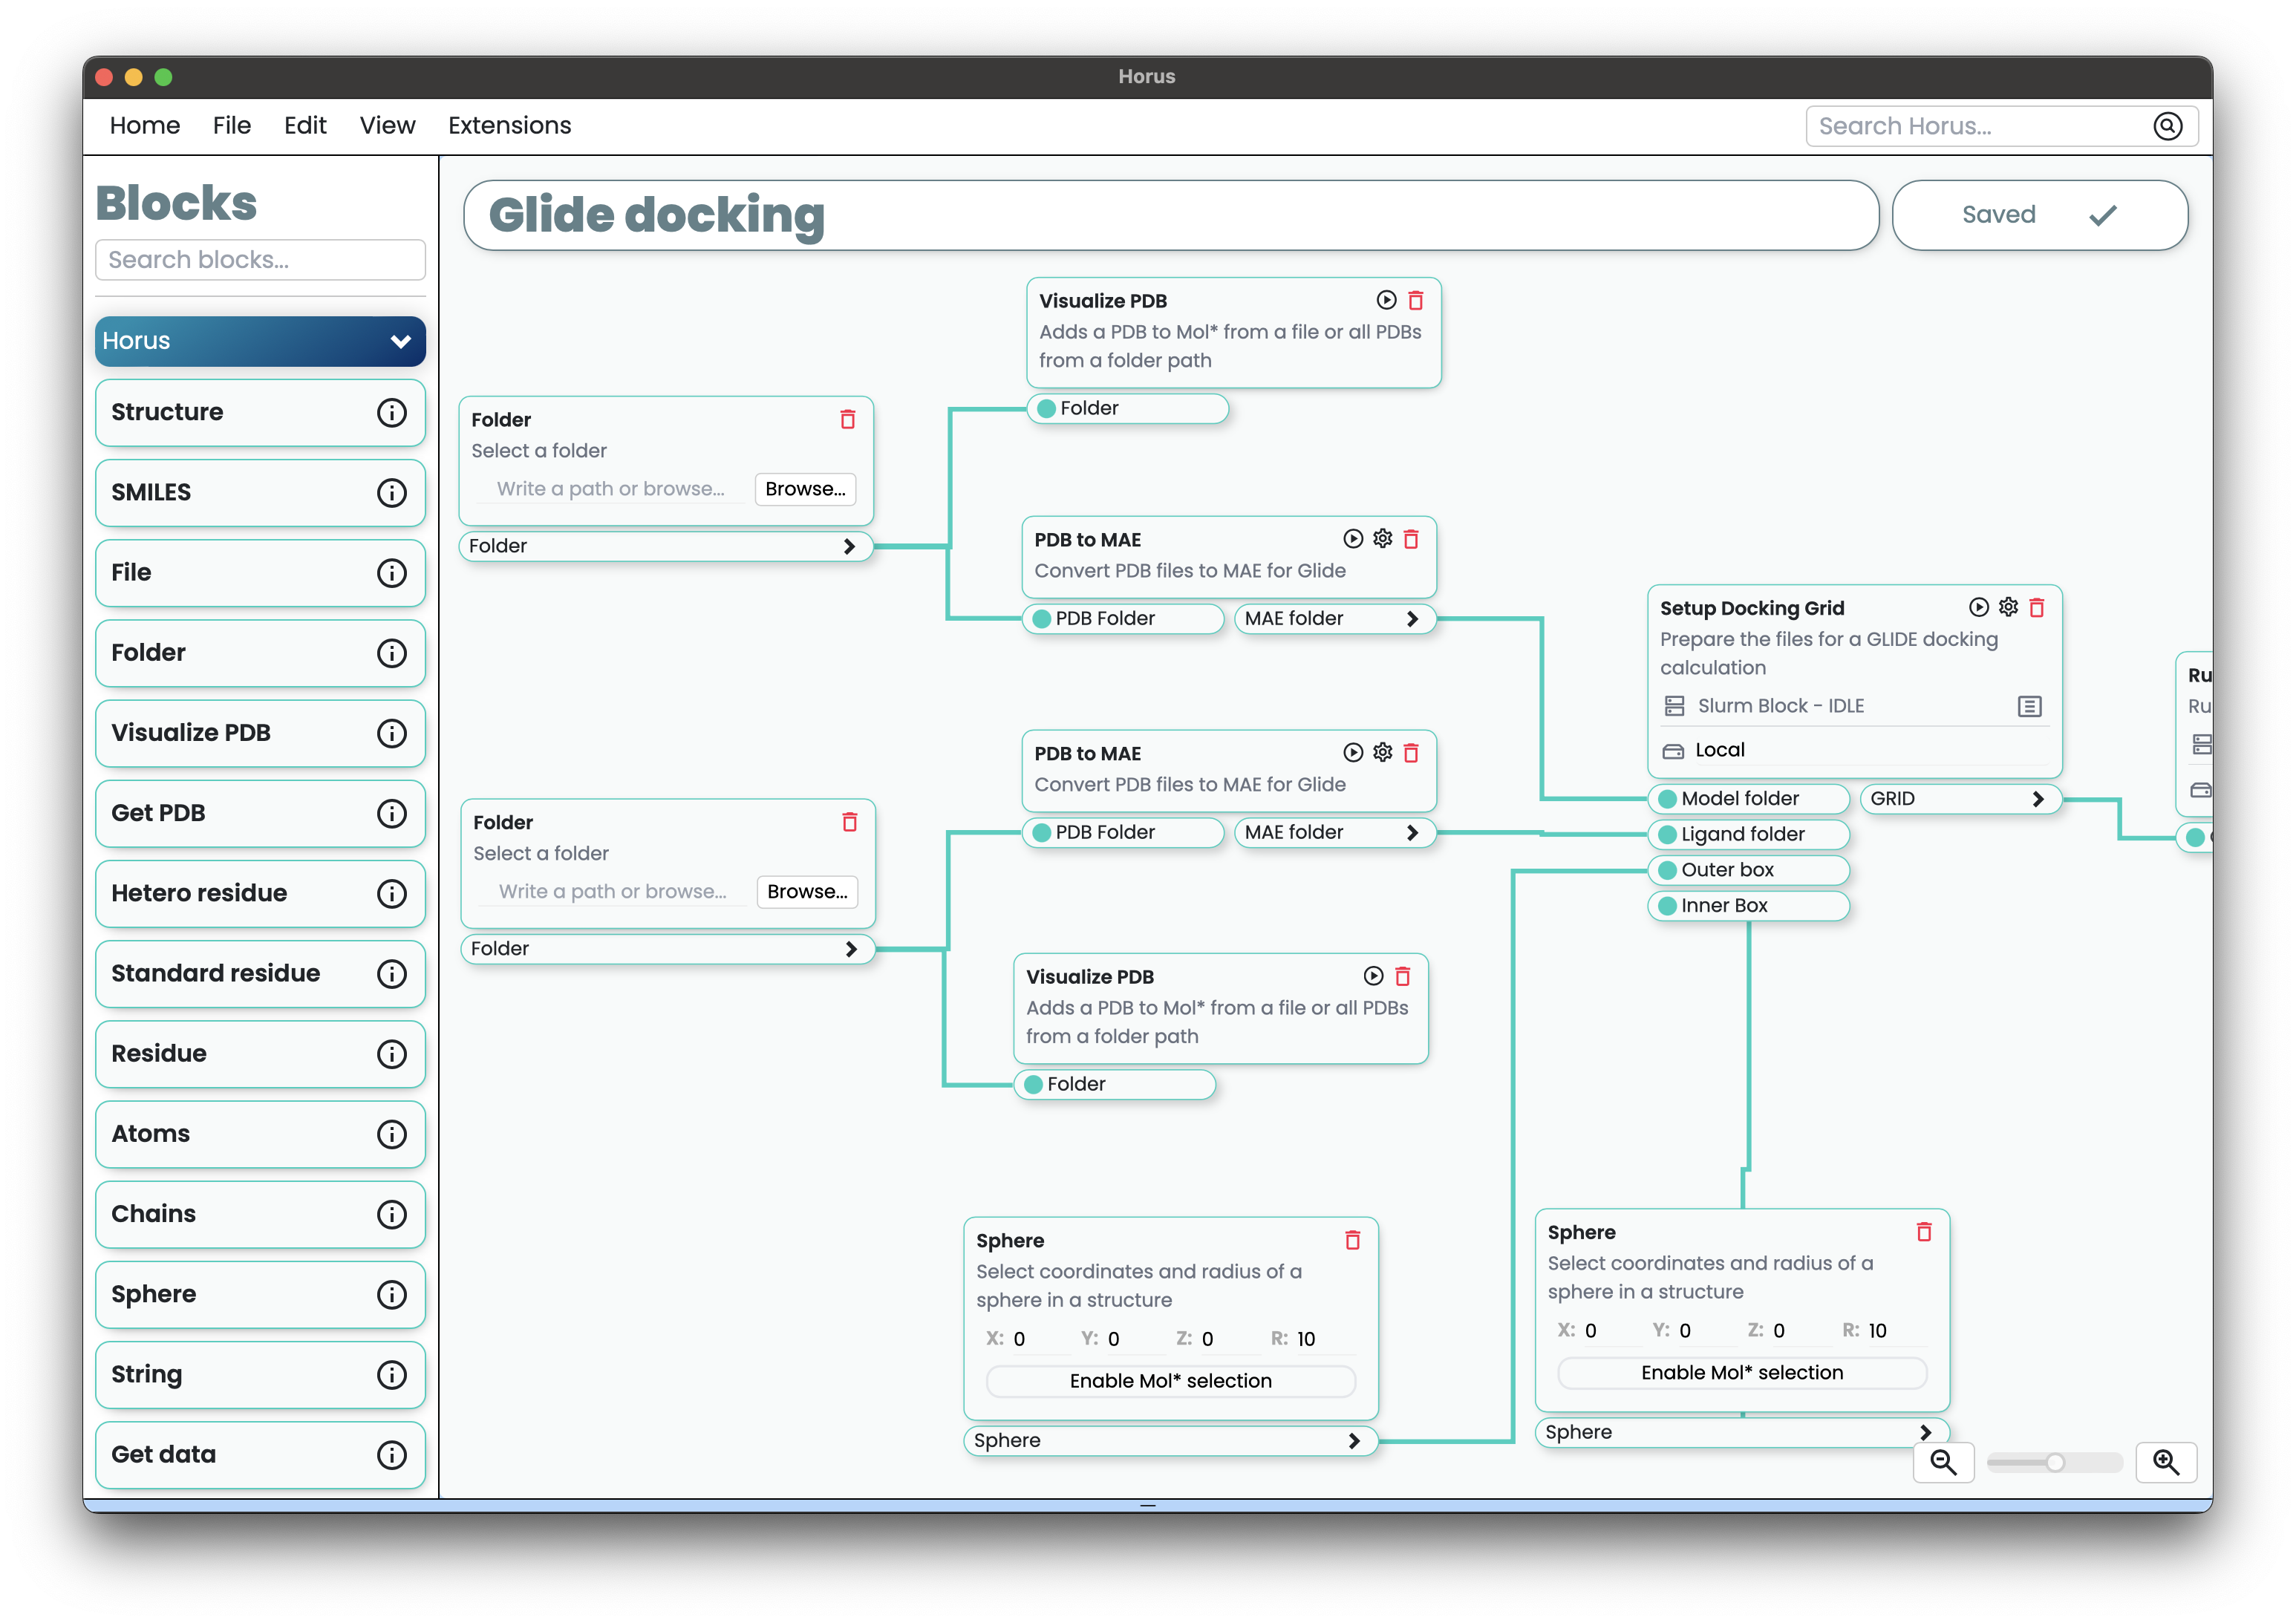Delete the lower Folder block
This screenshot has height=1623, width=2296.
pyautogui.click(x=850, y=822)
